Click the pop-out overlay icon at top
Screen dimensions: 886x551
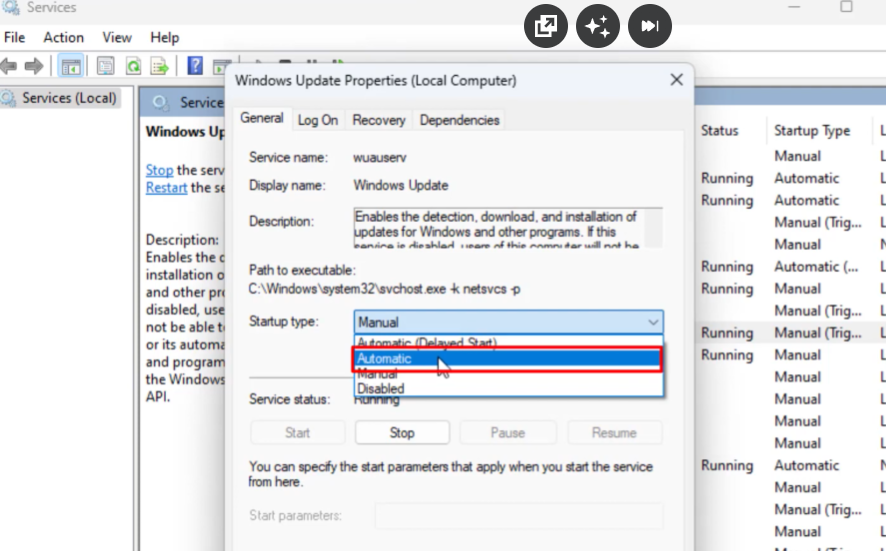pos(545,26)
